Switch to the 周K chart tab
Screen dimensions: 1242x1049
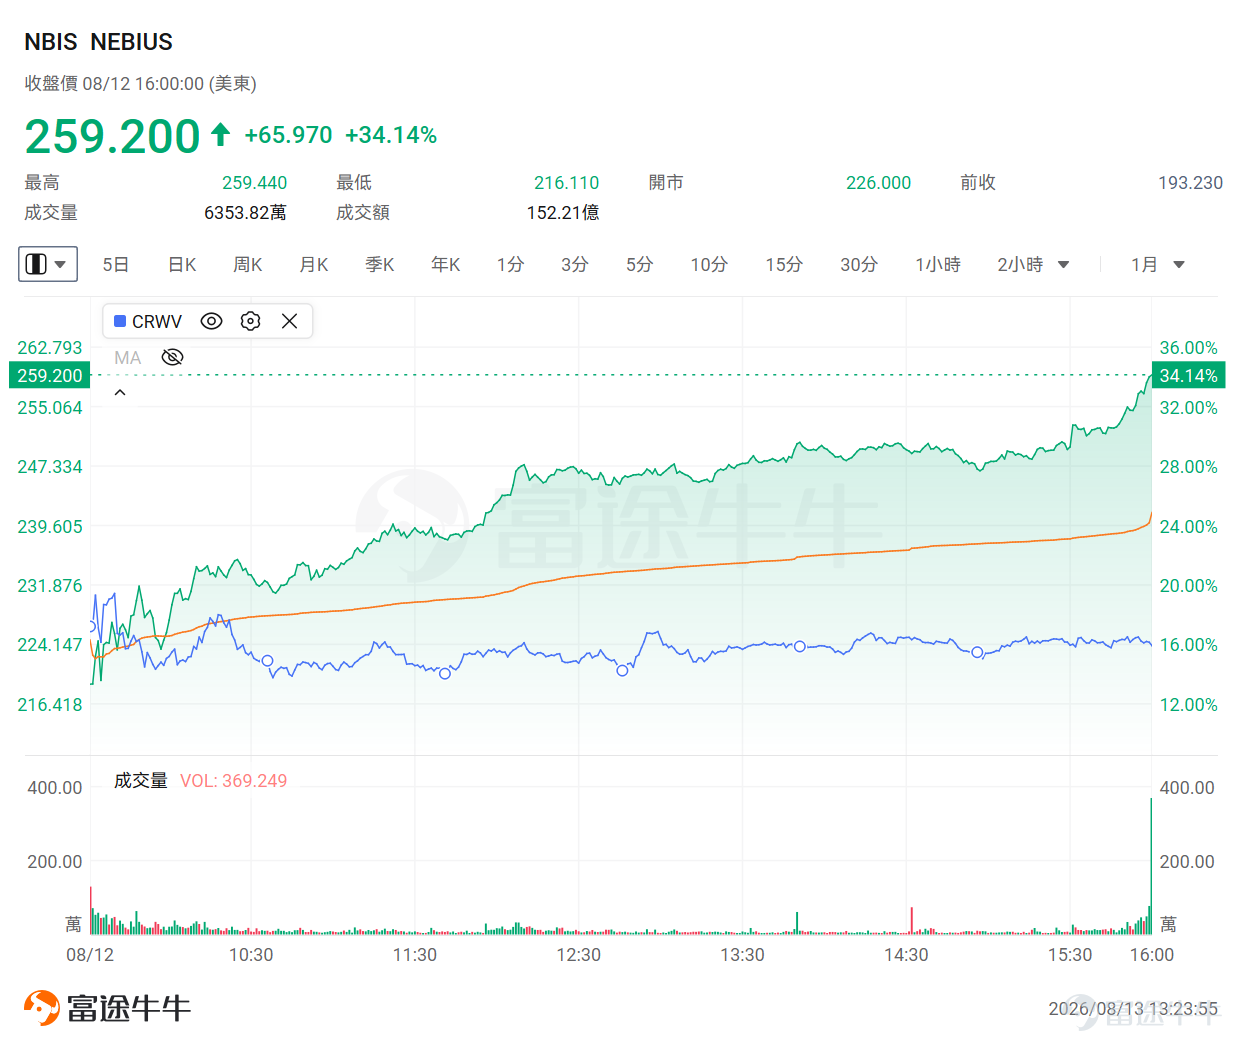point(248,264)
